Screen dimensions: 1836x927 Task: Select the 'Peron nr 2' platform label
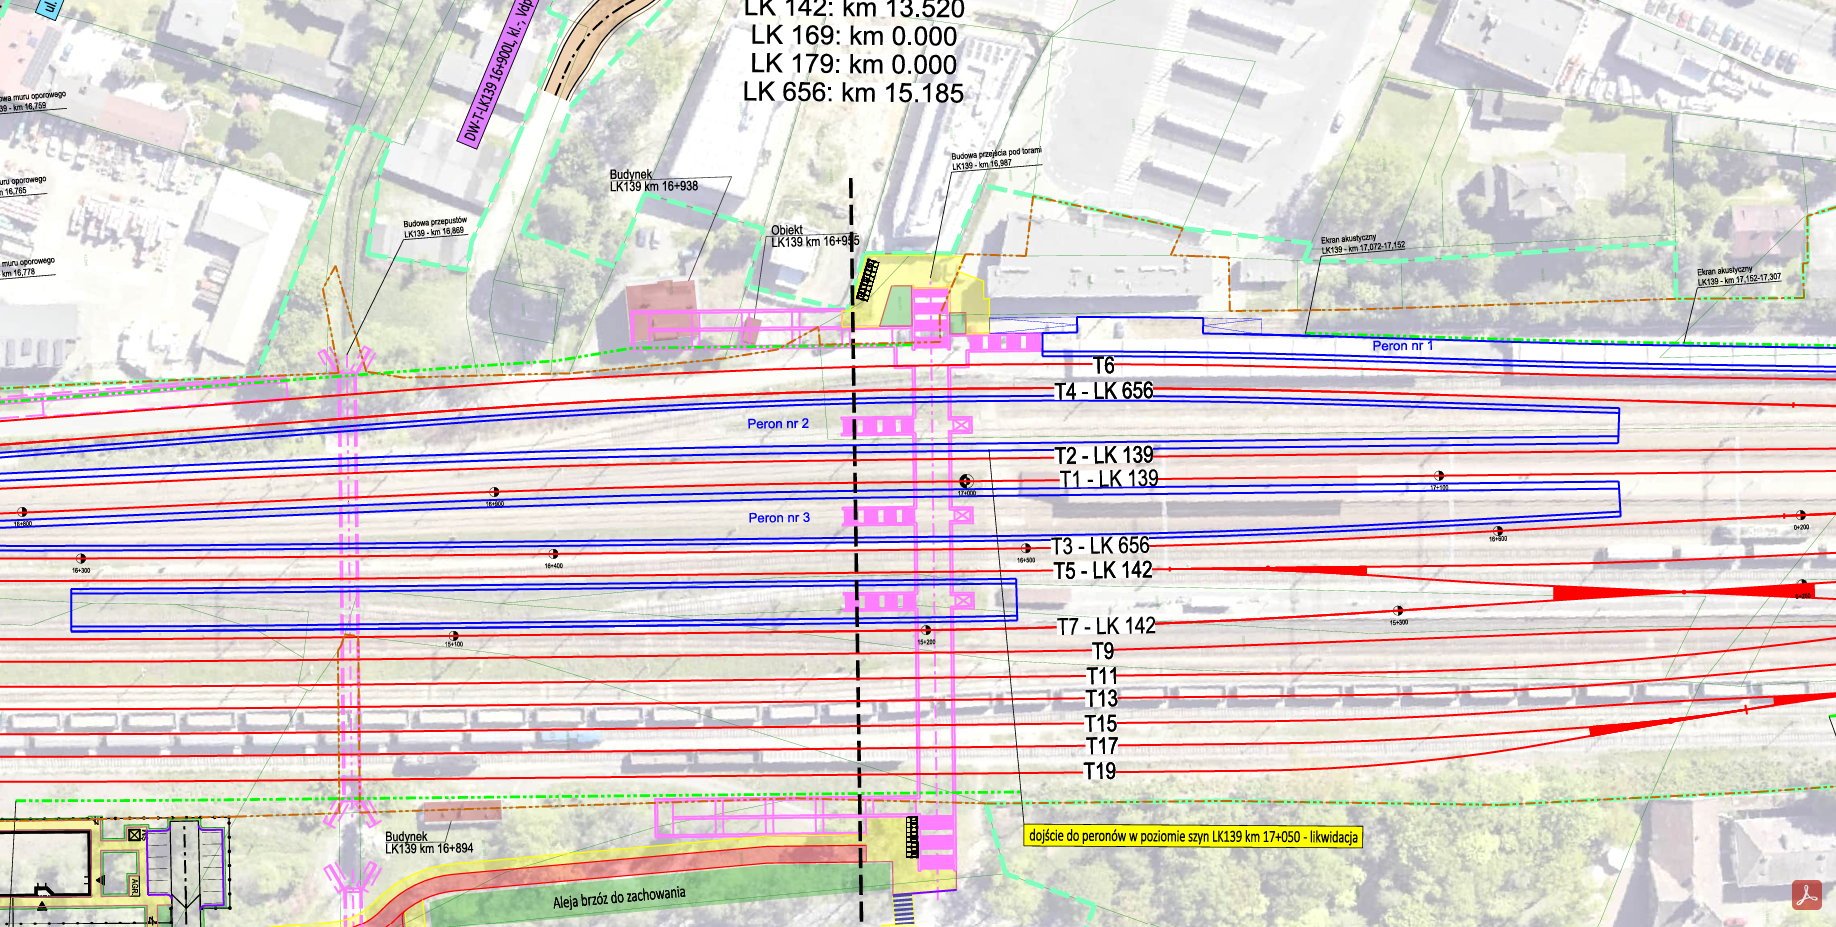tap(778, 424)
